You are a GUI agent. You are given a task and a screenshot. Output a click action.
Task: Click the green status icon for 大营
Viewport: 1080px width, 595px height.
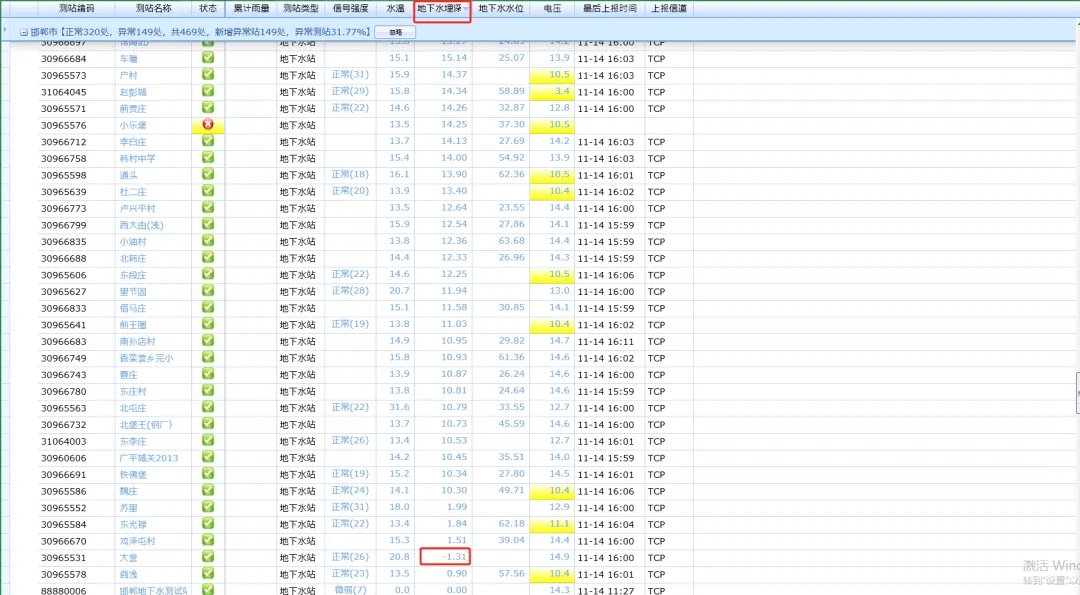(x=208, y=557)
